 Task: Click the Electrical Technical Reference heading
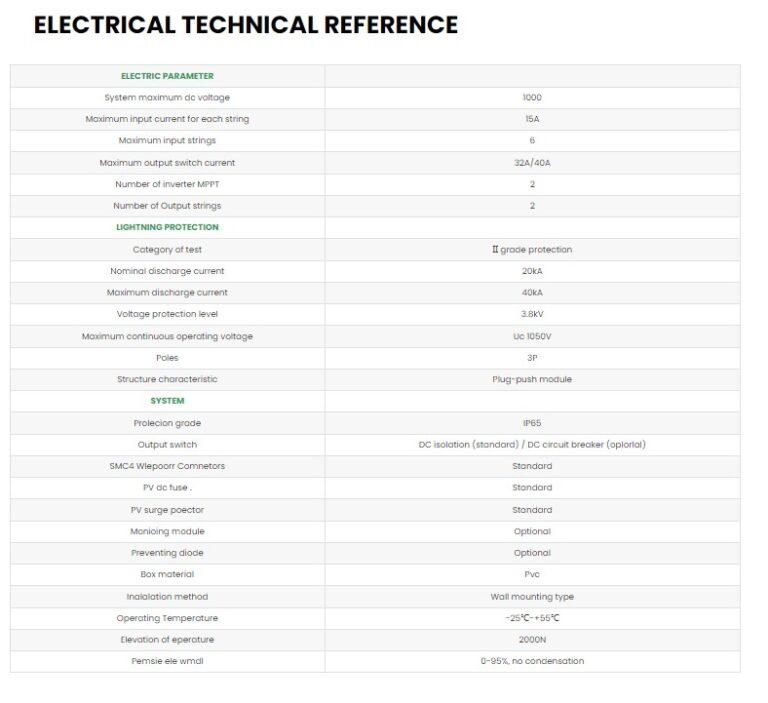click(246, 25)
